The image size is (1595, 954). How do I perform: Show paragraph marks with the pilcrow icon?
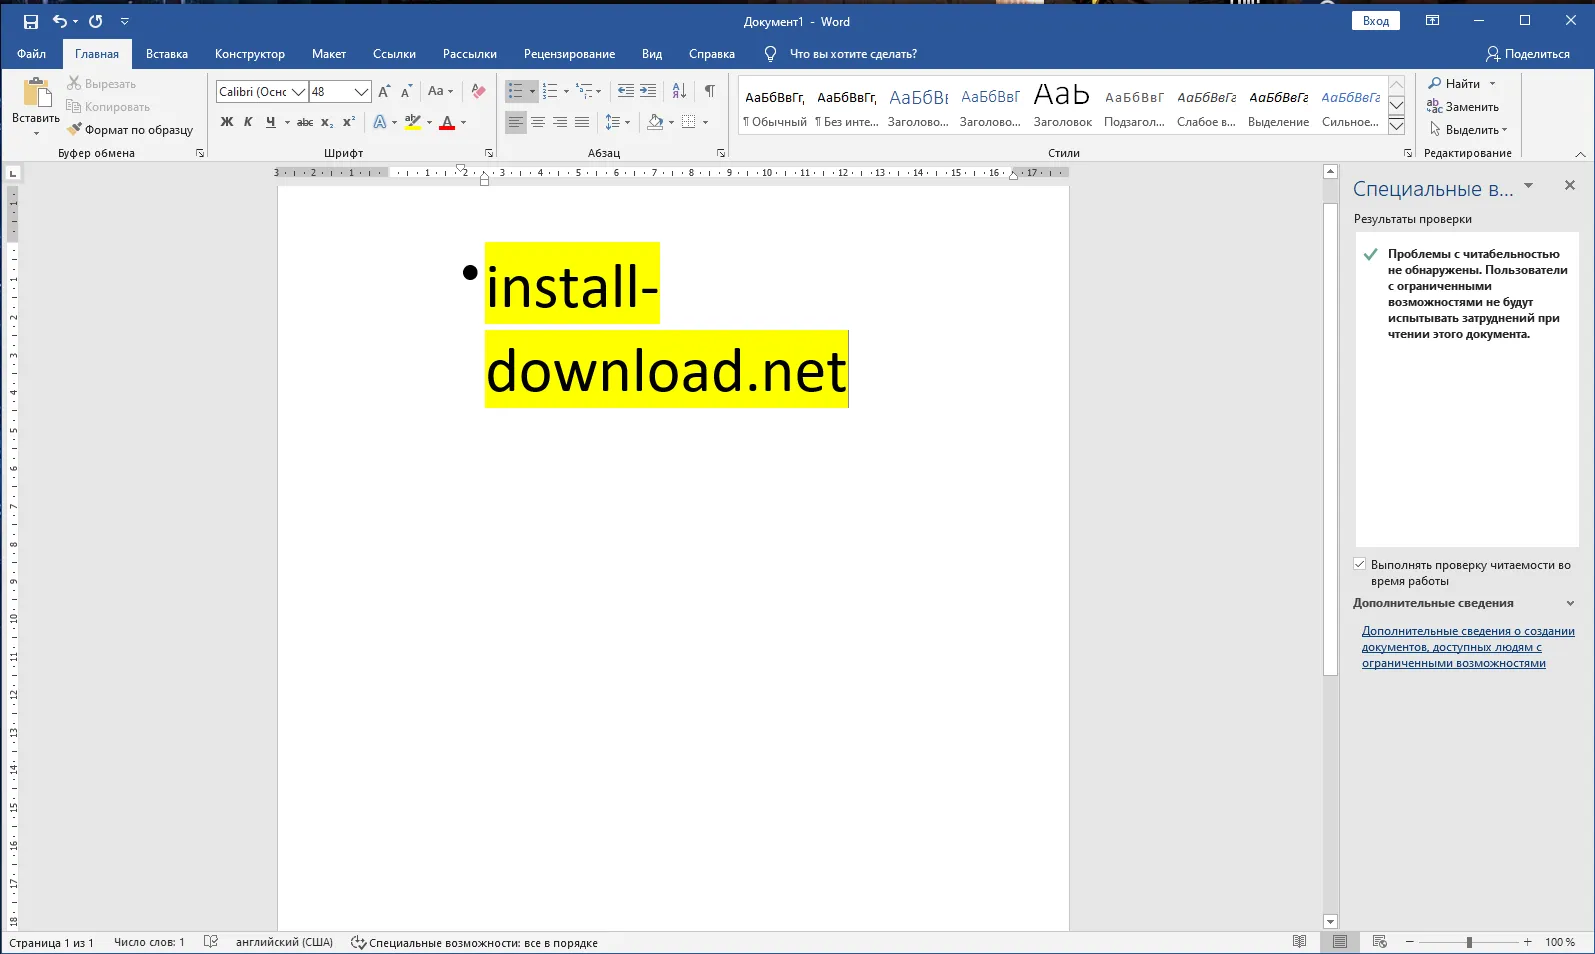point(709,91)
